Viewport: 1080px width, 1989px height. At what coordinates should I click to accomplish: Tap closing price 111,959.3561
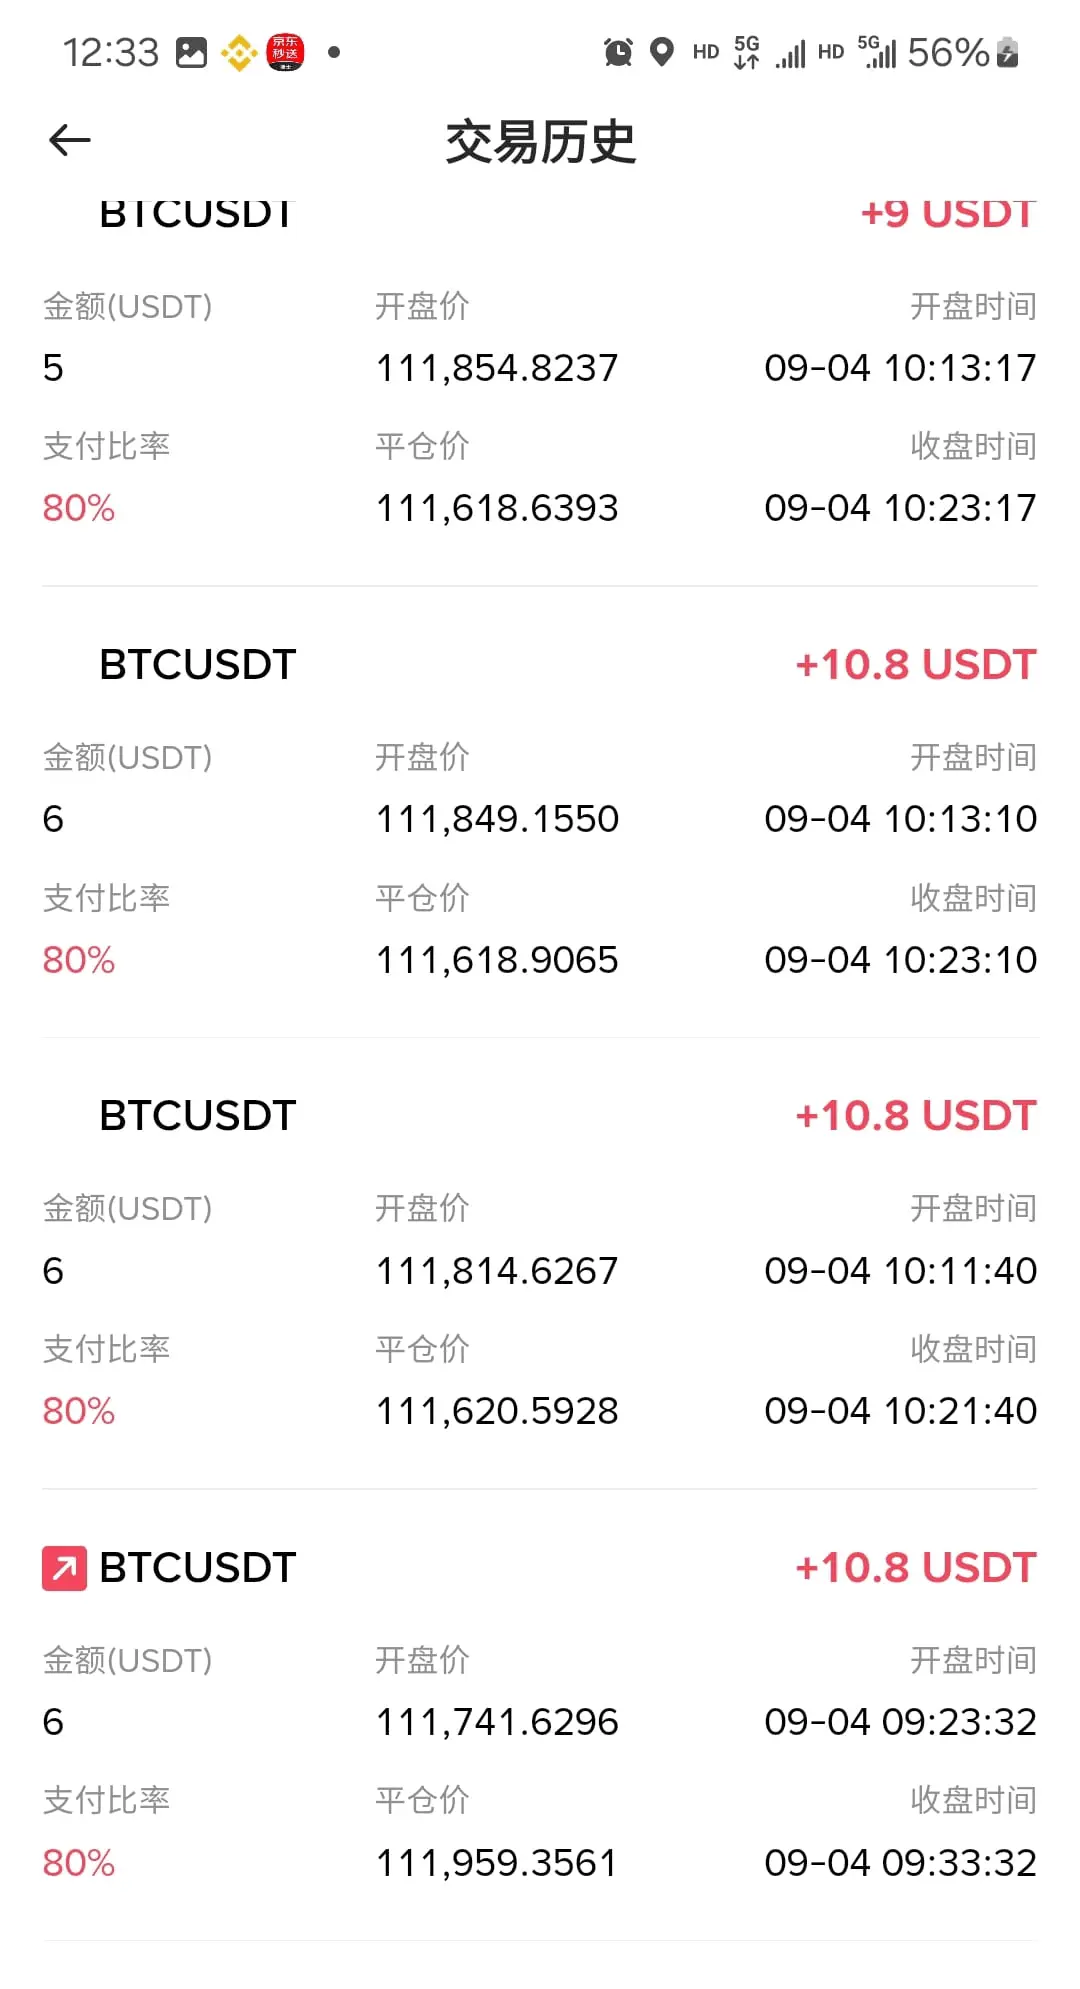coord(497,1863)
